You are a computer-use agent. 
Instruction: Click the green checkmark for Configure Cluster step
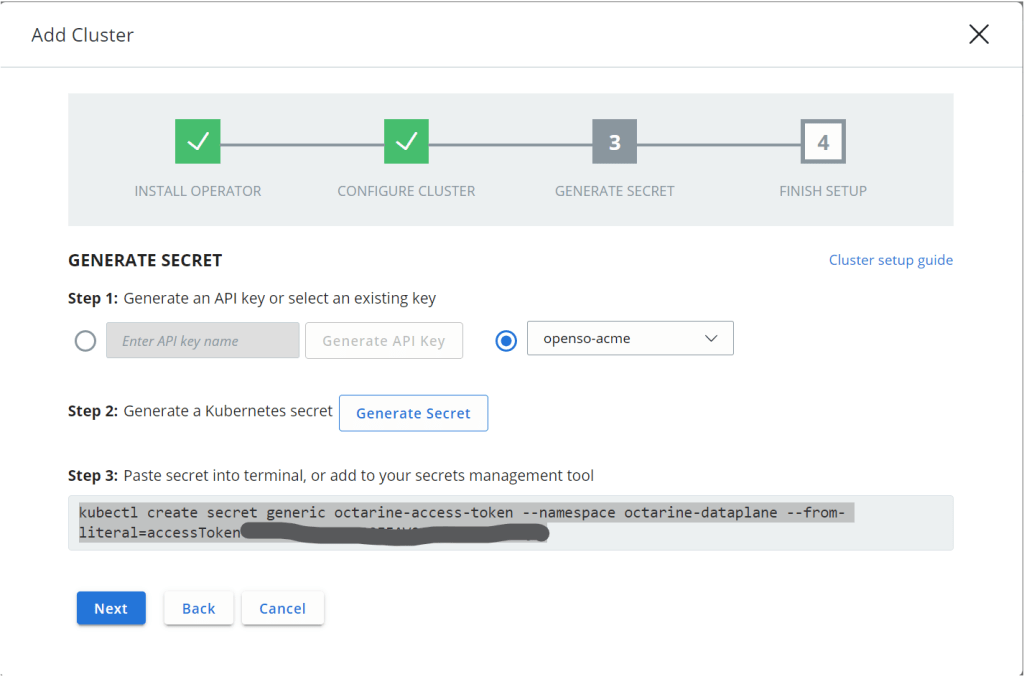point(406,142)
